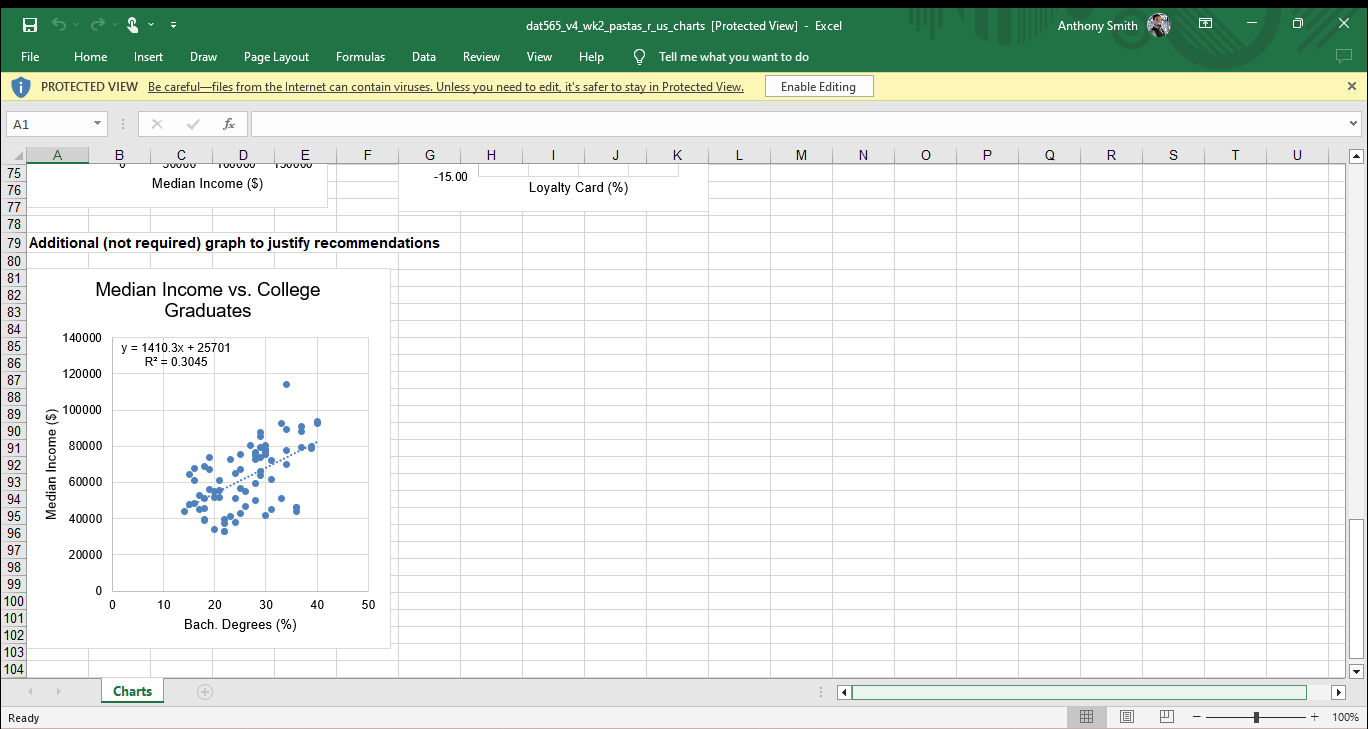1368x729 pixels.
Task: Open the Page Layout ribbon tab
Action: tap(276, 57)
